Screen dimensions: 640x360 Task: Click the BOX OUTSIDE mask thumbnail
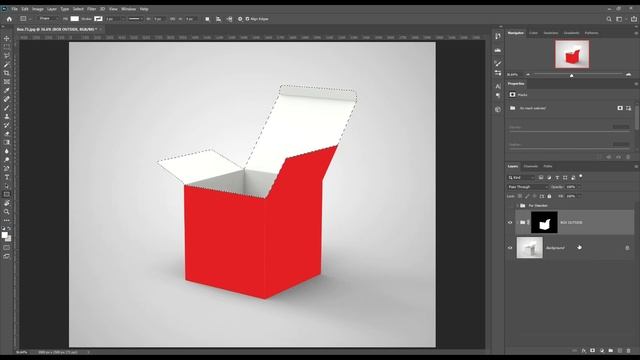(544, 222)
